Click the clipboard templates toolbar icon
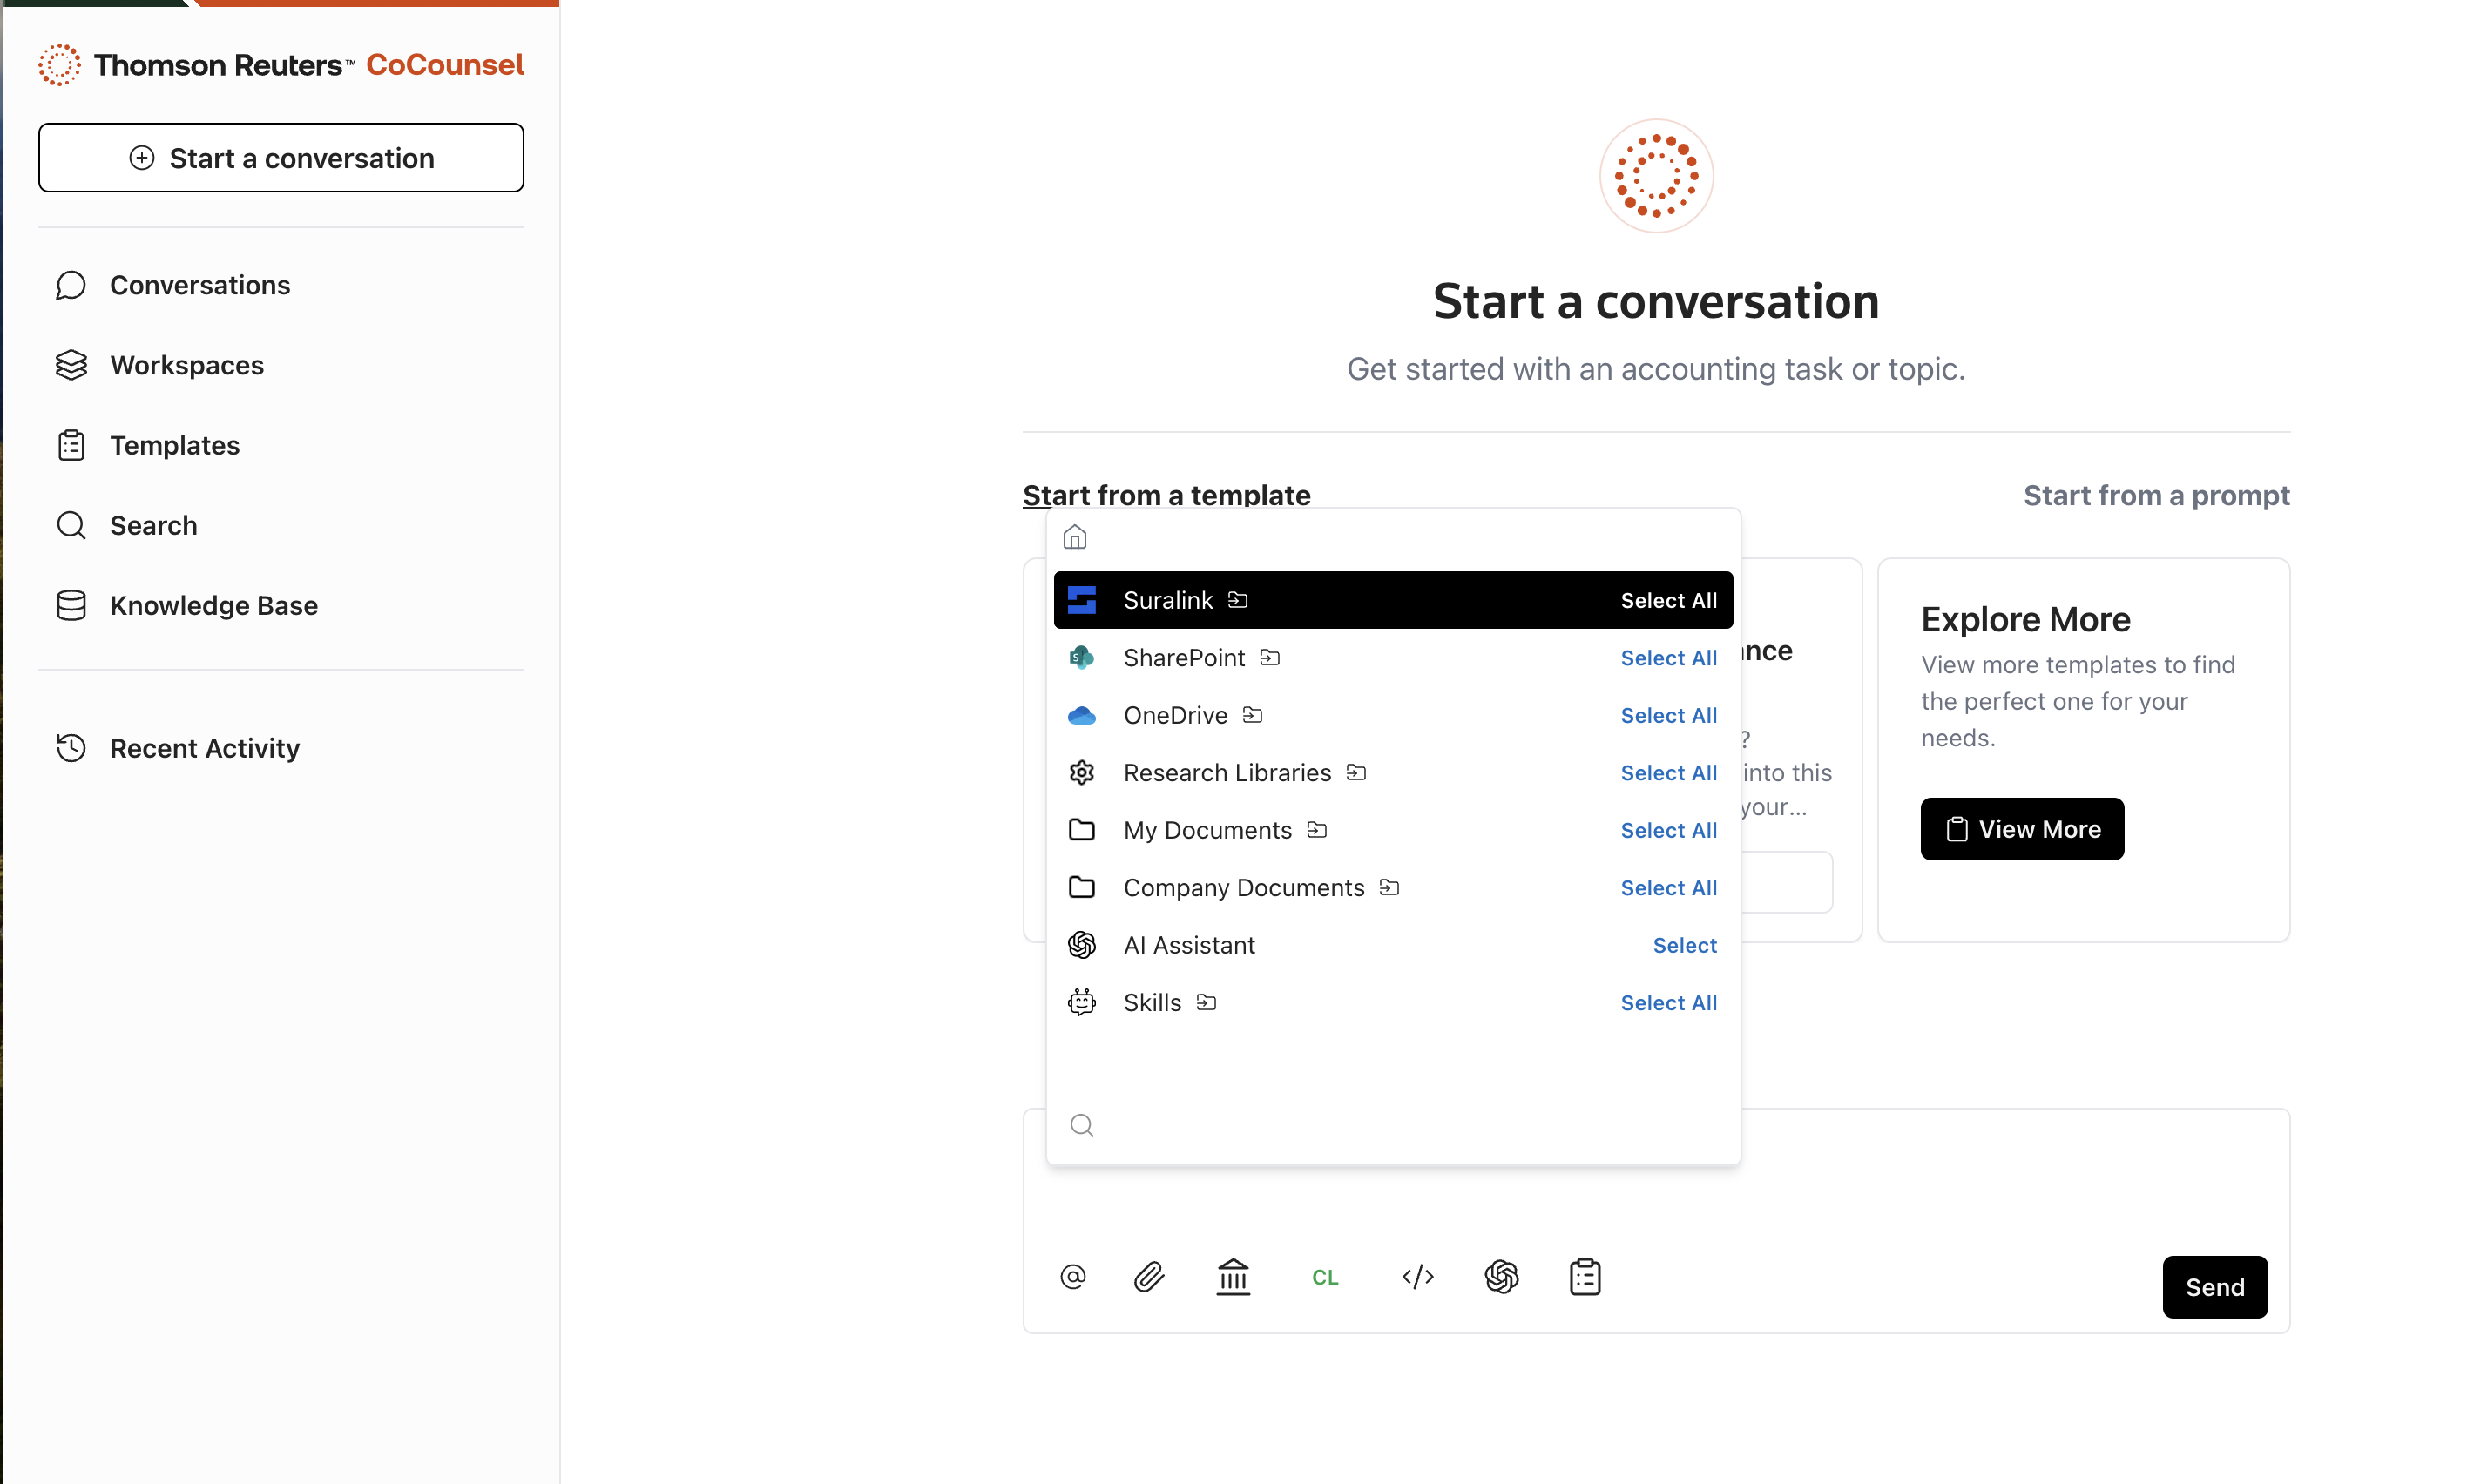 pos(1585,1277)
